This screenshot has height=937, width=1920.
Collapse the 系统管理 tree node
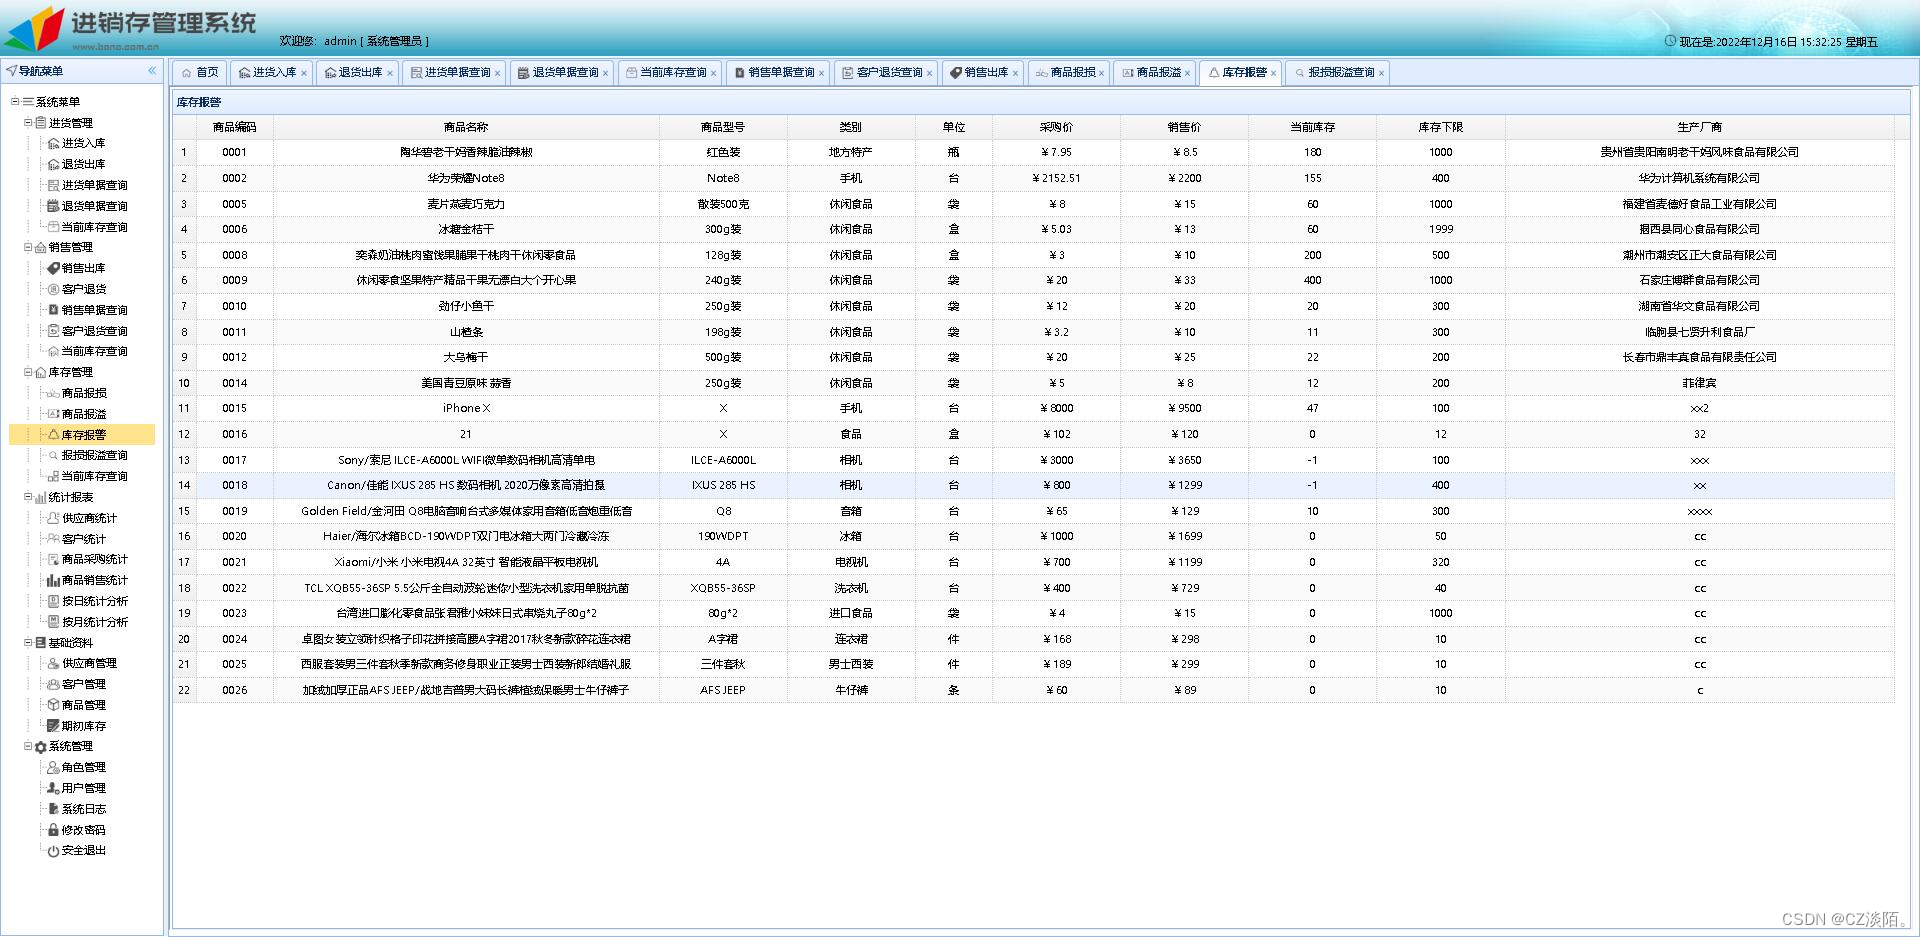pyautogui.click(x=28, y=747)
